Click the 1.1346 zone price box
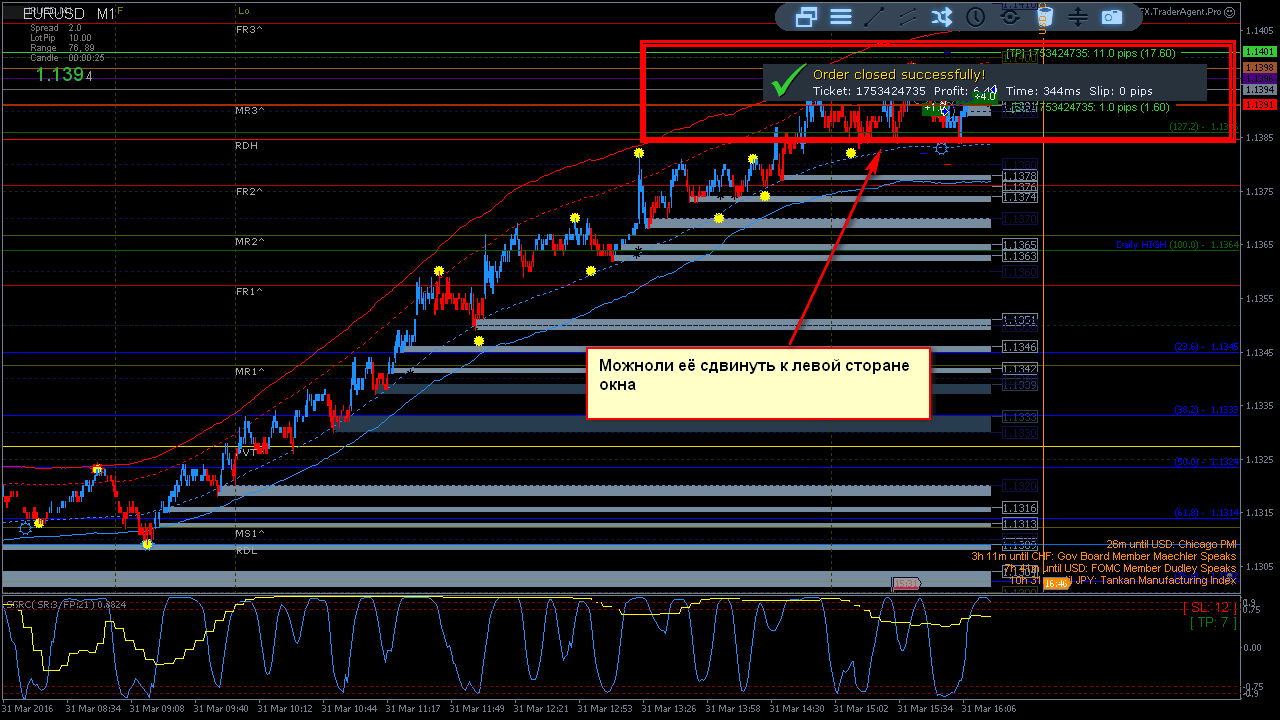The width and height of the screenshot is (1280, 720). 1020,347
